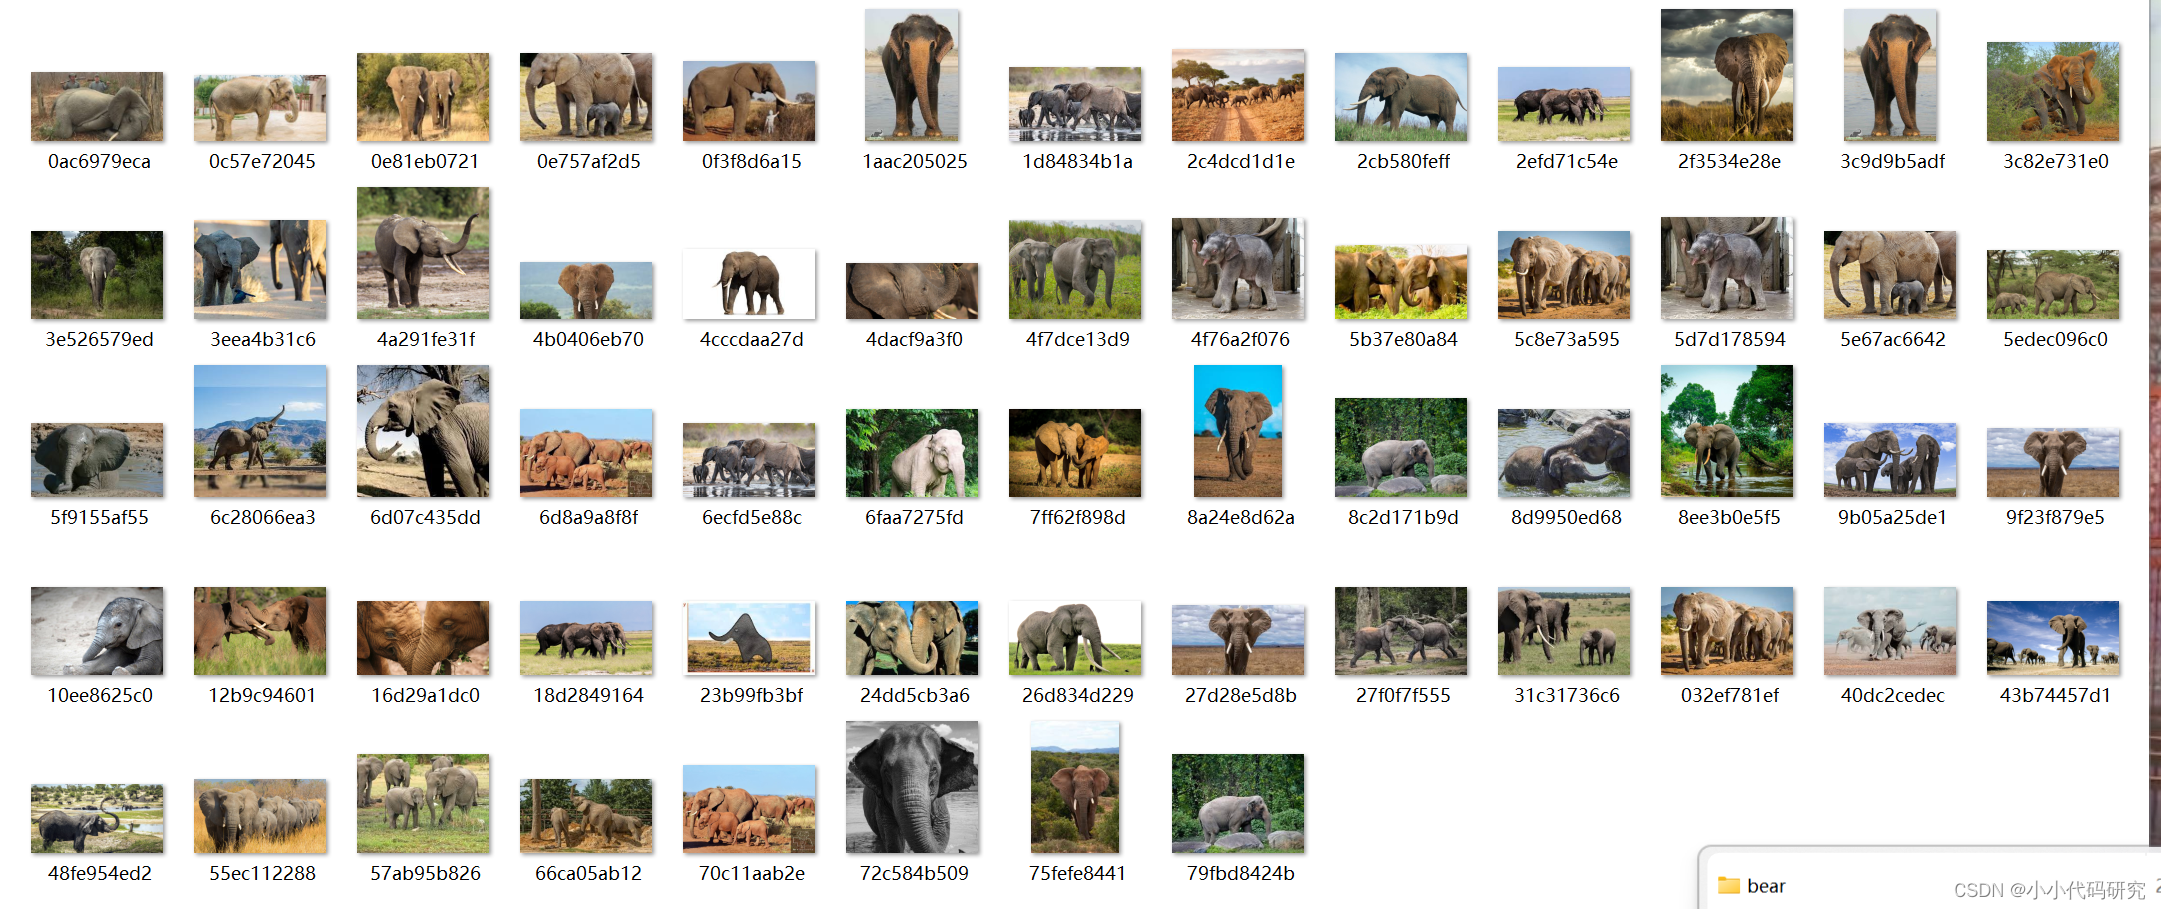2161x909 pixels.
Task: Choose the 032ef781ef thumbnail
Action: click(x=1727, y=631)
